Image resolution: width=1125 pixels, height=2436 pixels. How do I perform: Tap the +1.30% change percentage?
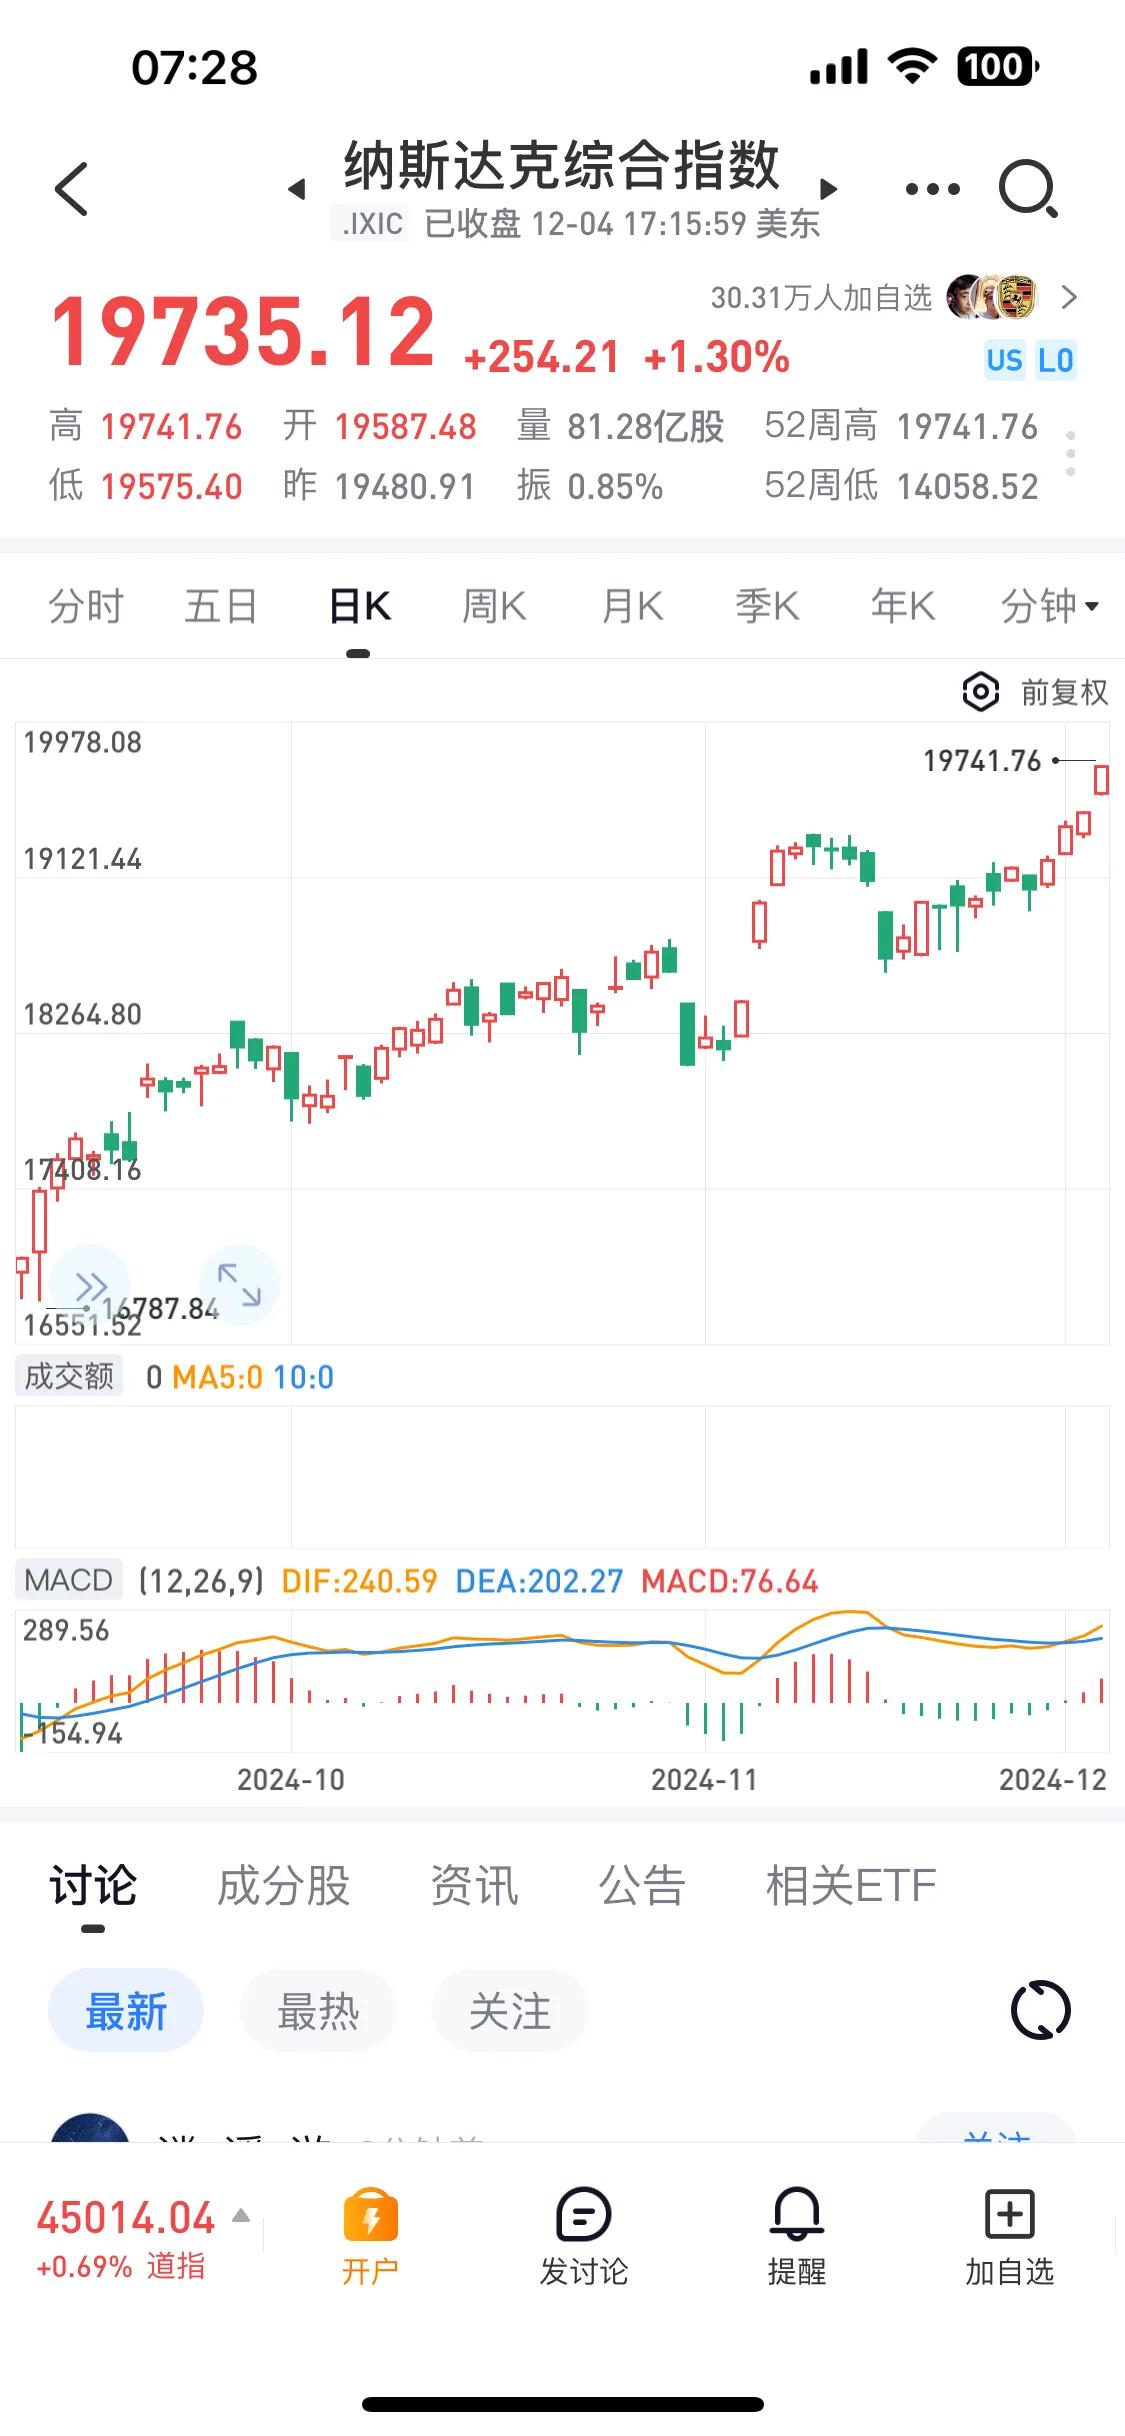pos(717,357)
